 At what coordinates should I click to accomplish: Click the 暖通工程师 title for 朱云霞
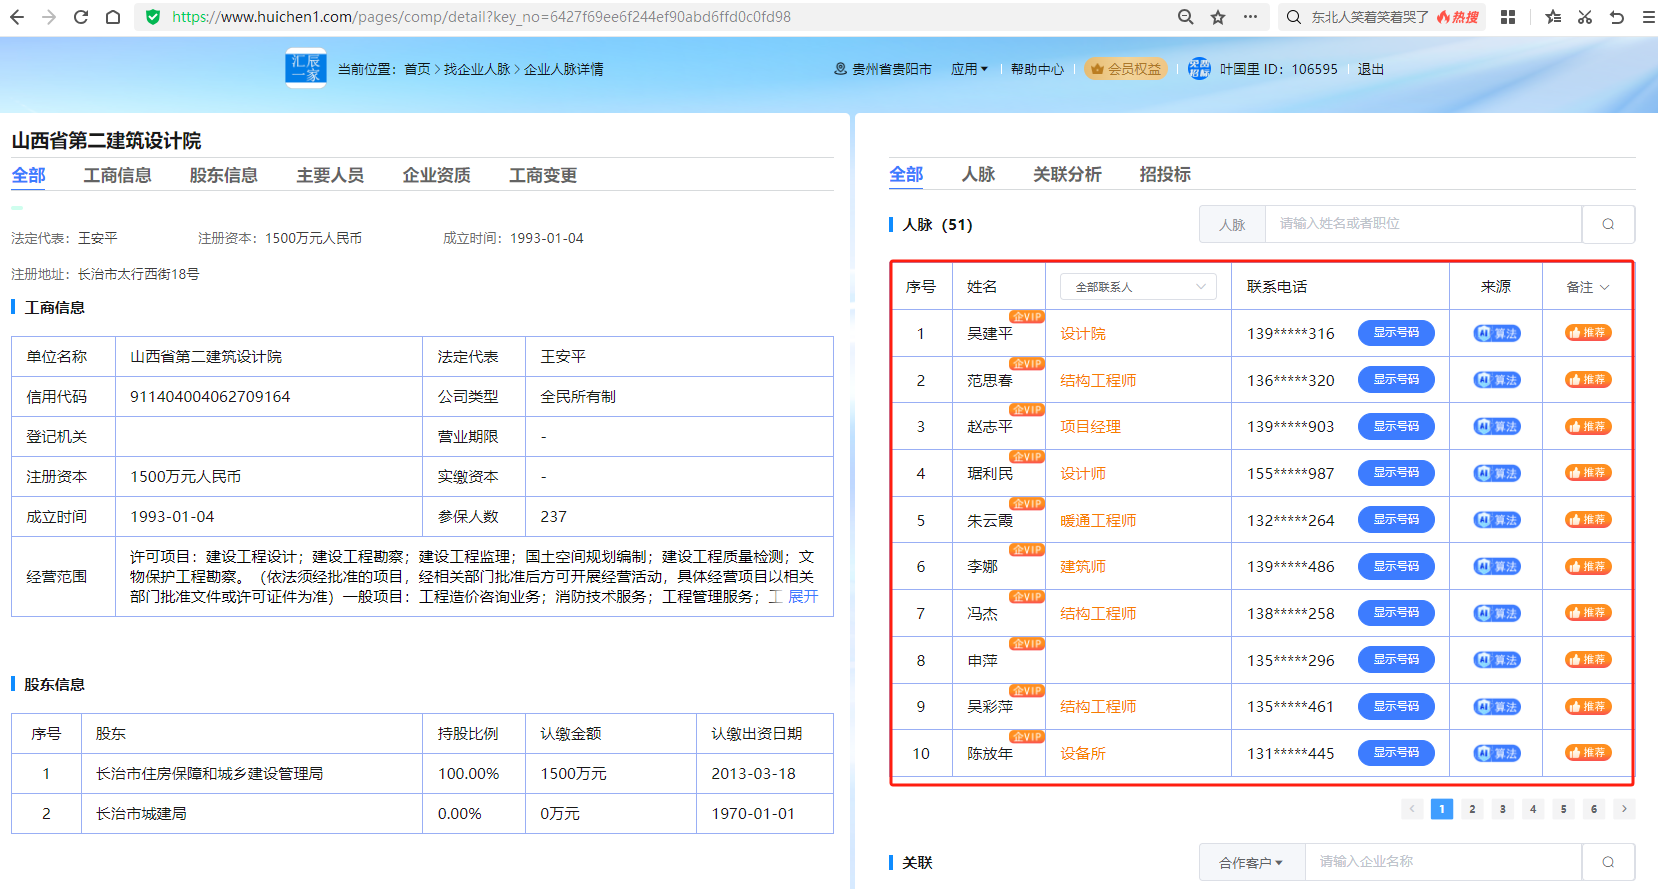pos(1098,521)
